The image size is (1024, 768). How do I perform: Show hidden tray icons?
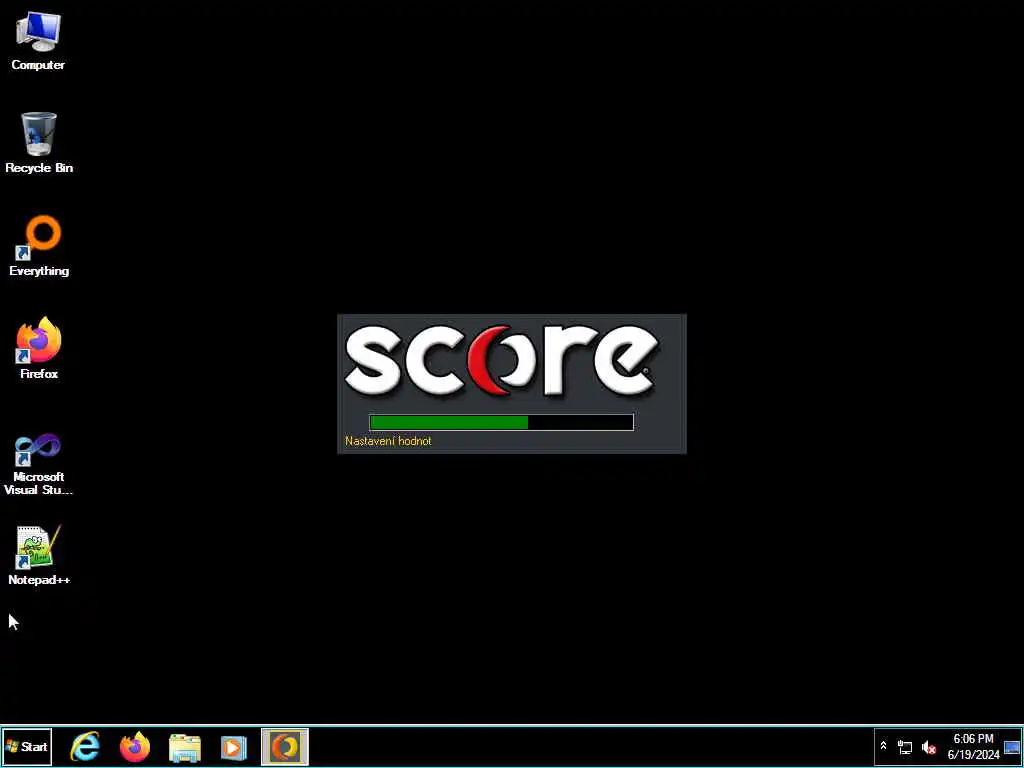click(x=884, y=746)
